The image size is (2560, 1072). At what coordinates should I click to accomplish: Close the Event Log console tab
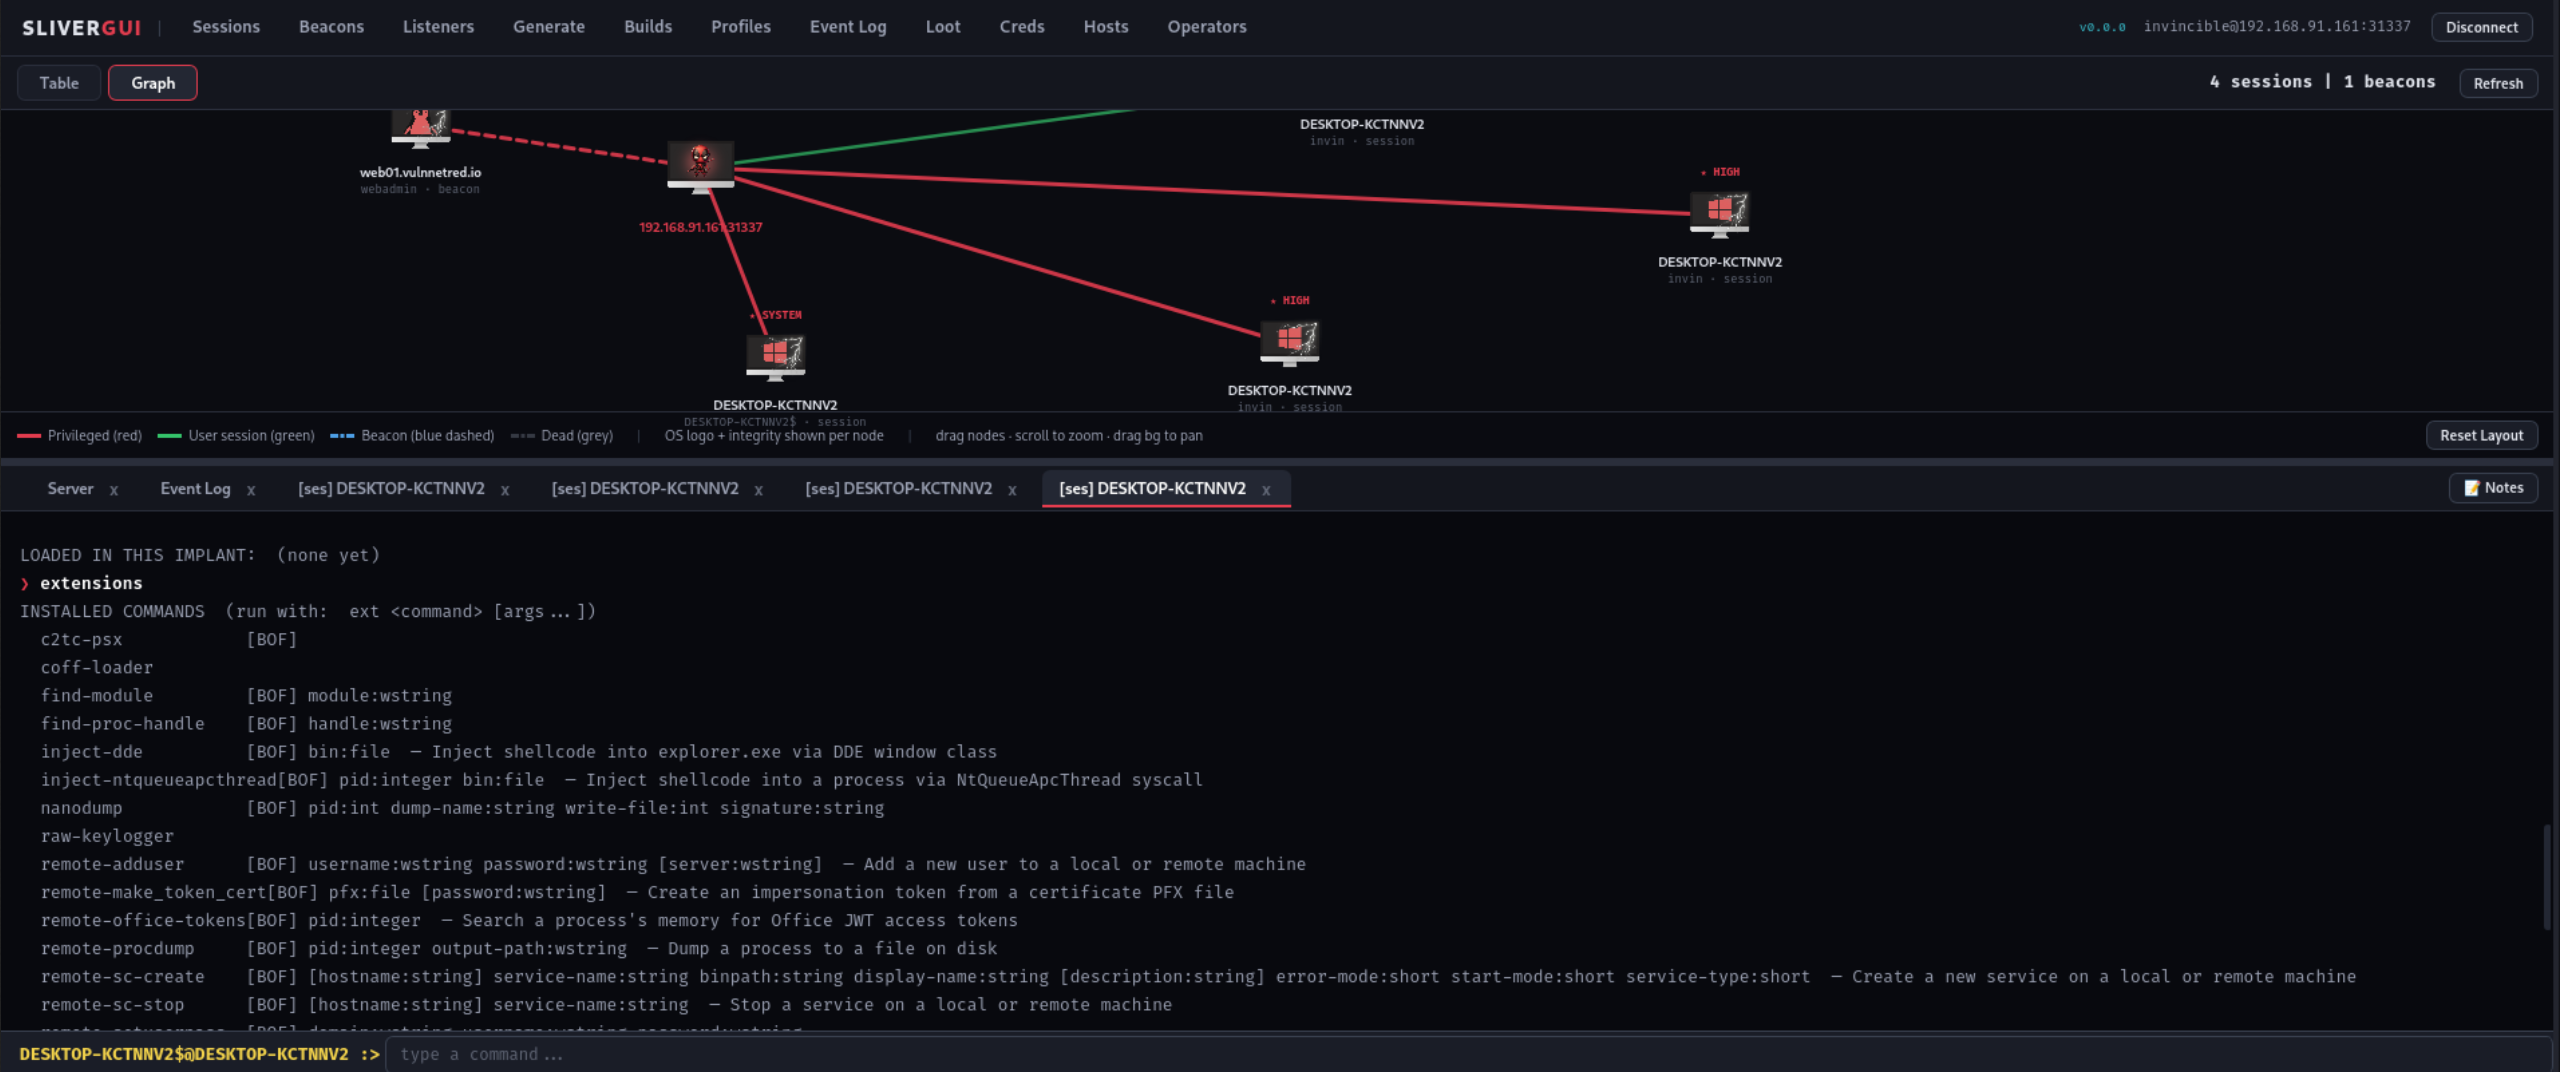251,490
